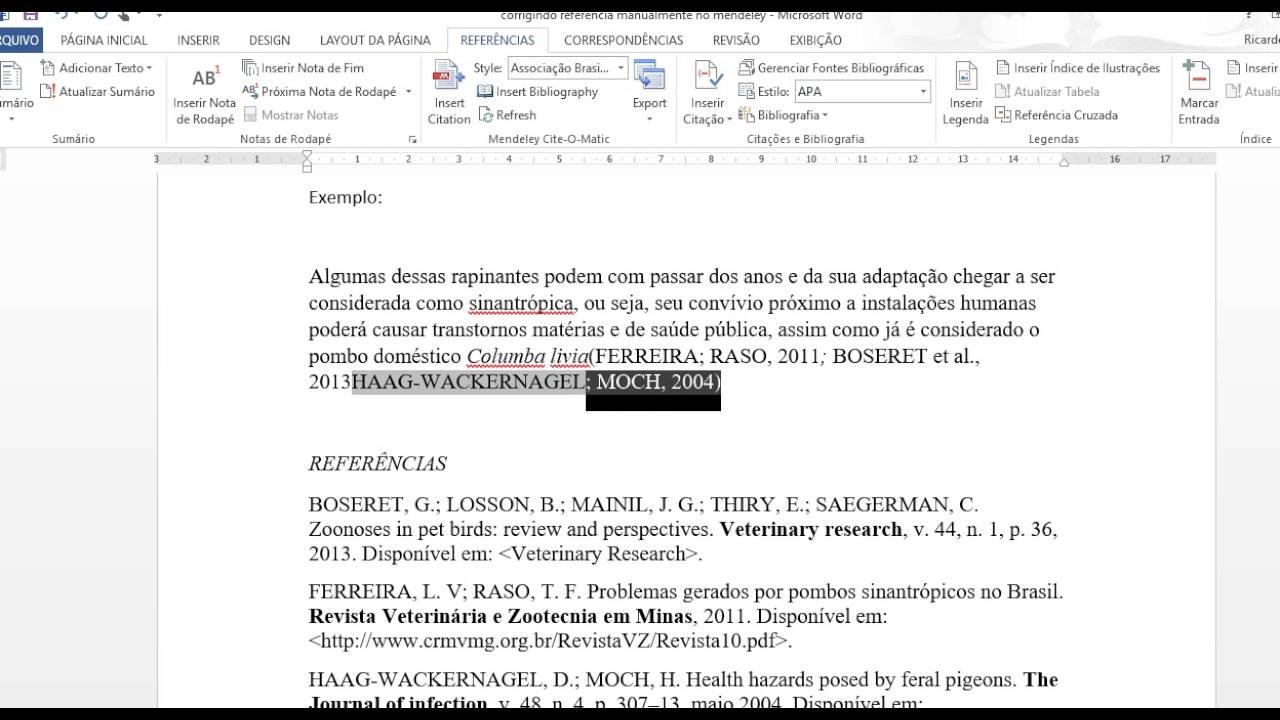Click Próxima Nota de Rodapé button
The width and height of the screenshot is (1280, 720).
[x=319, y=91]
